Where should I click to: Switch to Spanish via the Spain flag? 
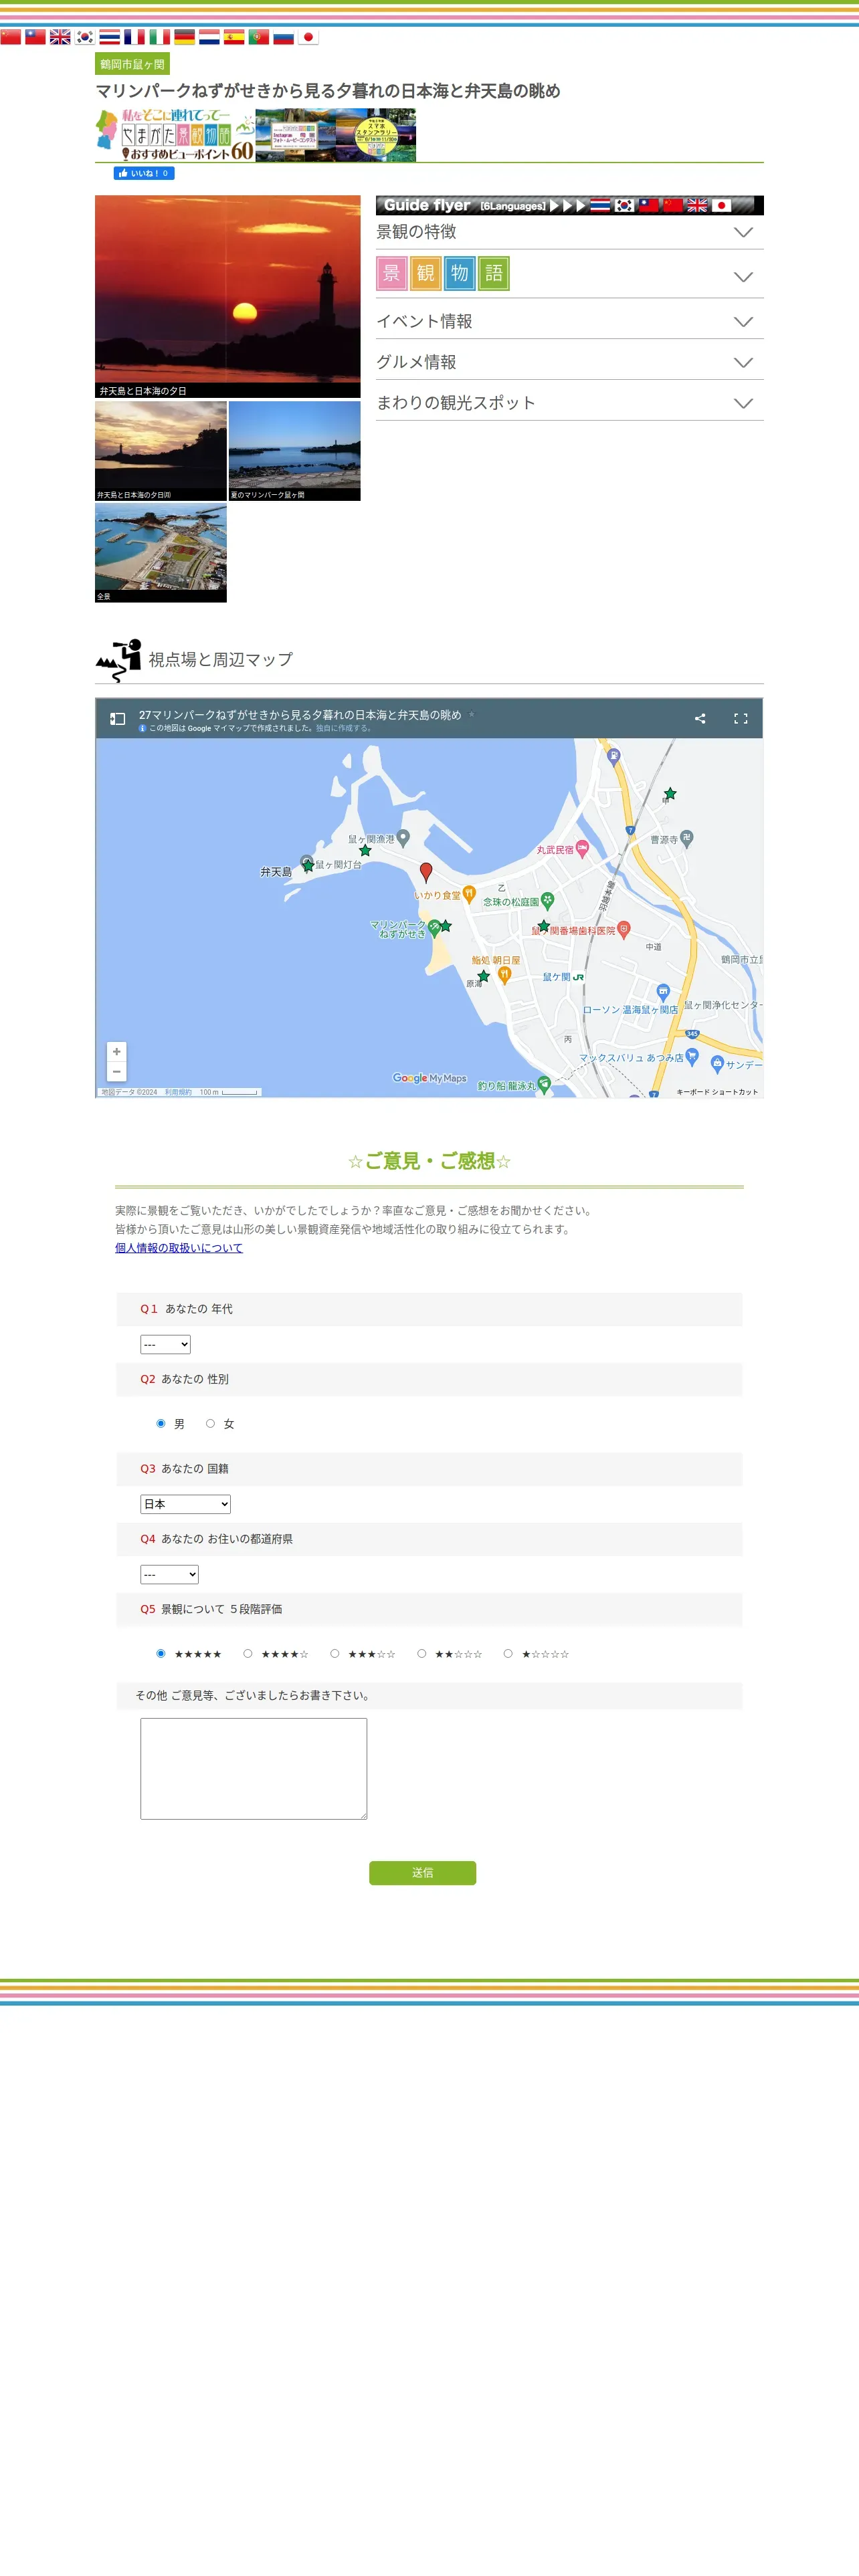[x=234, y=37]
